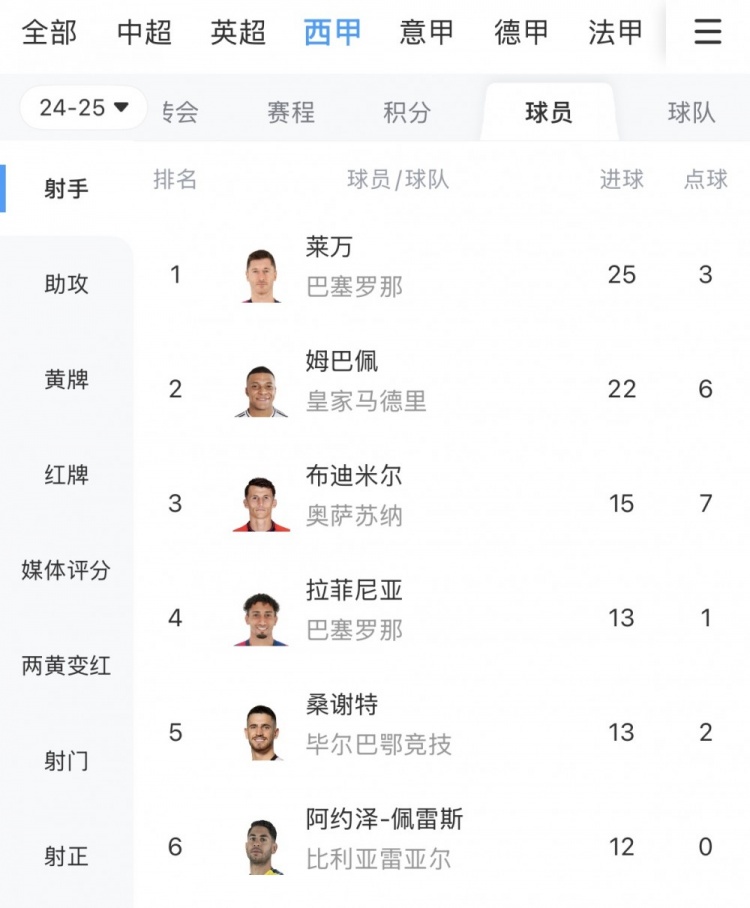Open the 射正 sidebar category
The height and width of the screenshot is (908, 750).
click(66, 857)
